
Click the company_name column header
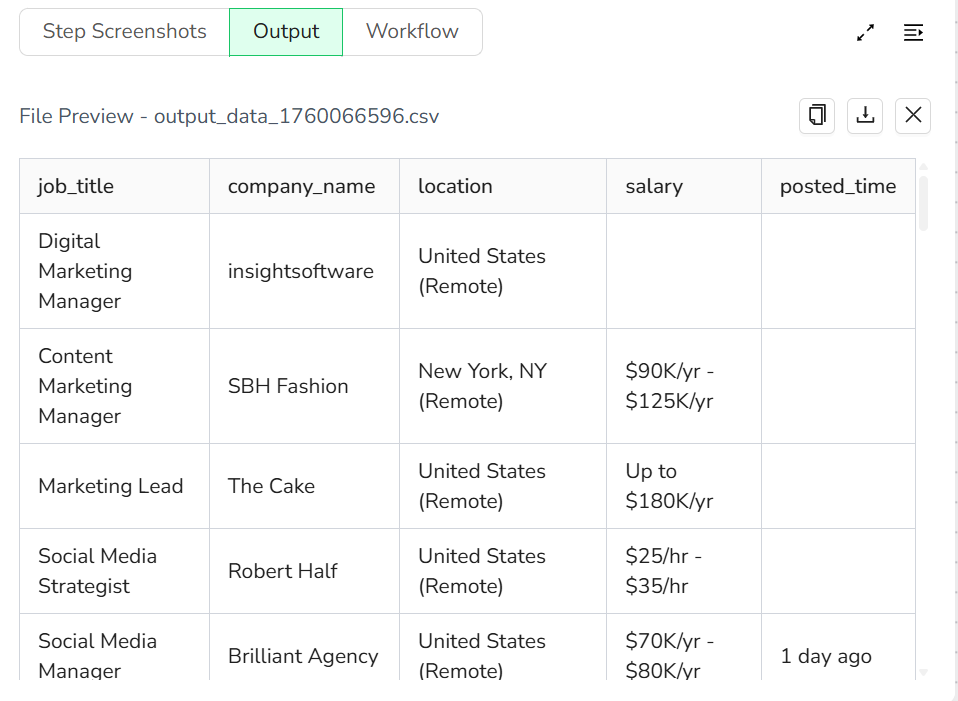click(301, 186)
